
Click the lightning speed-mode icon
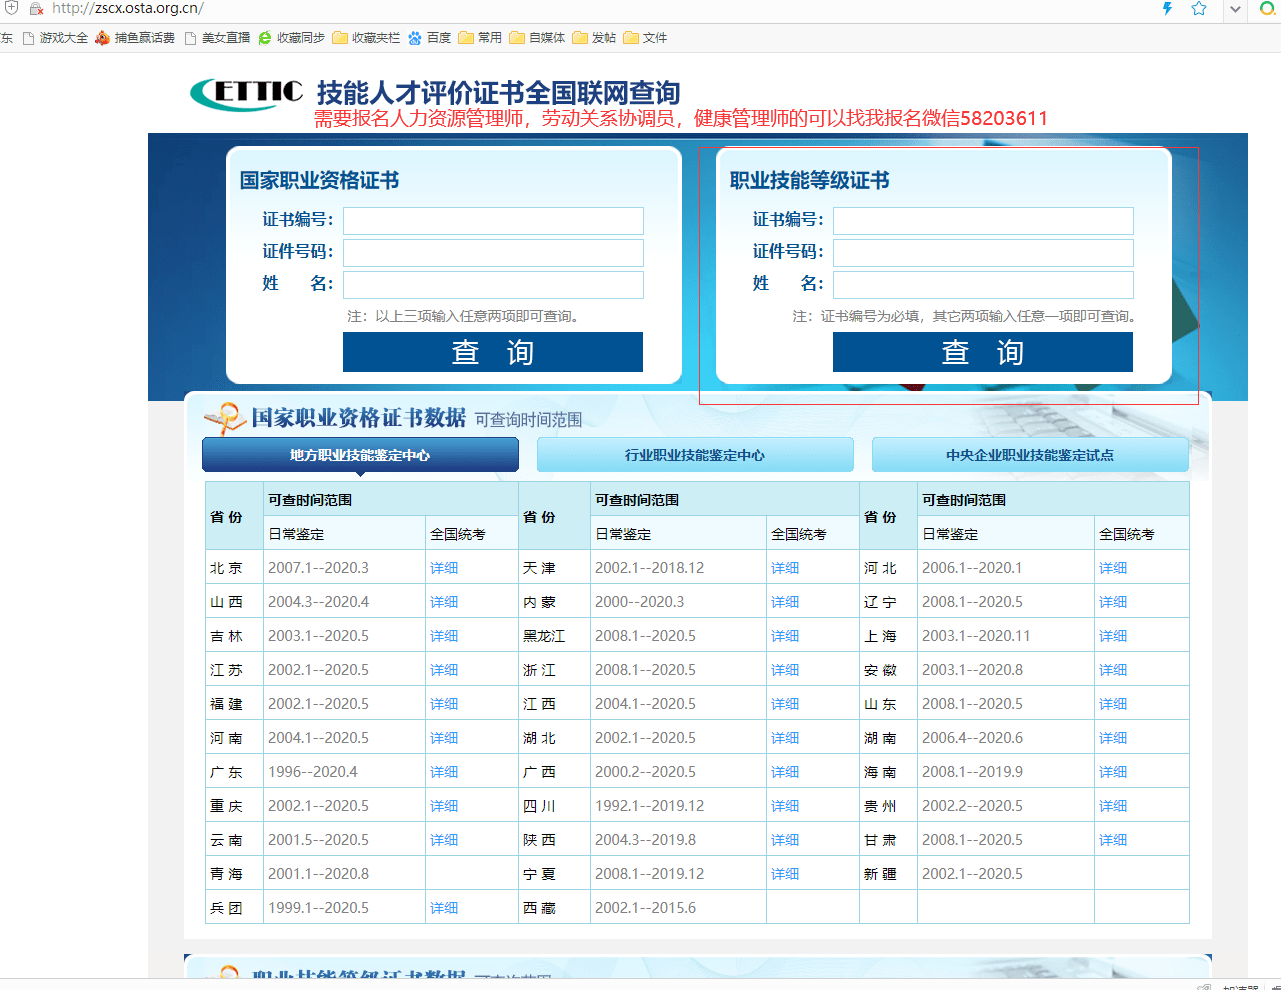pyautogui.click(x=1167, y=8)
